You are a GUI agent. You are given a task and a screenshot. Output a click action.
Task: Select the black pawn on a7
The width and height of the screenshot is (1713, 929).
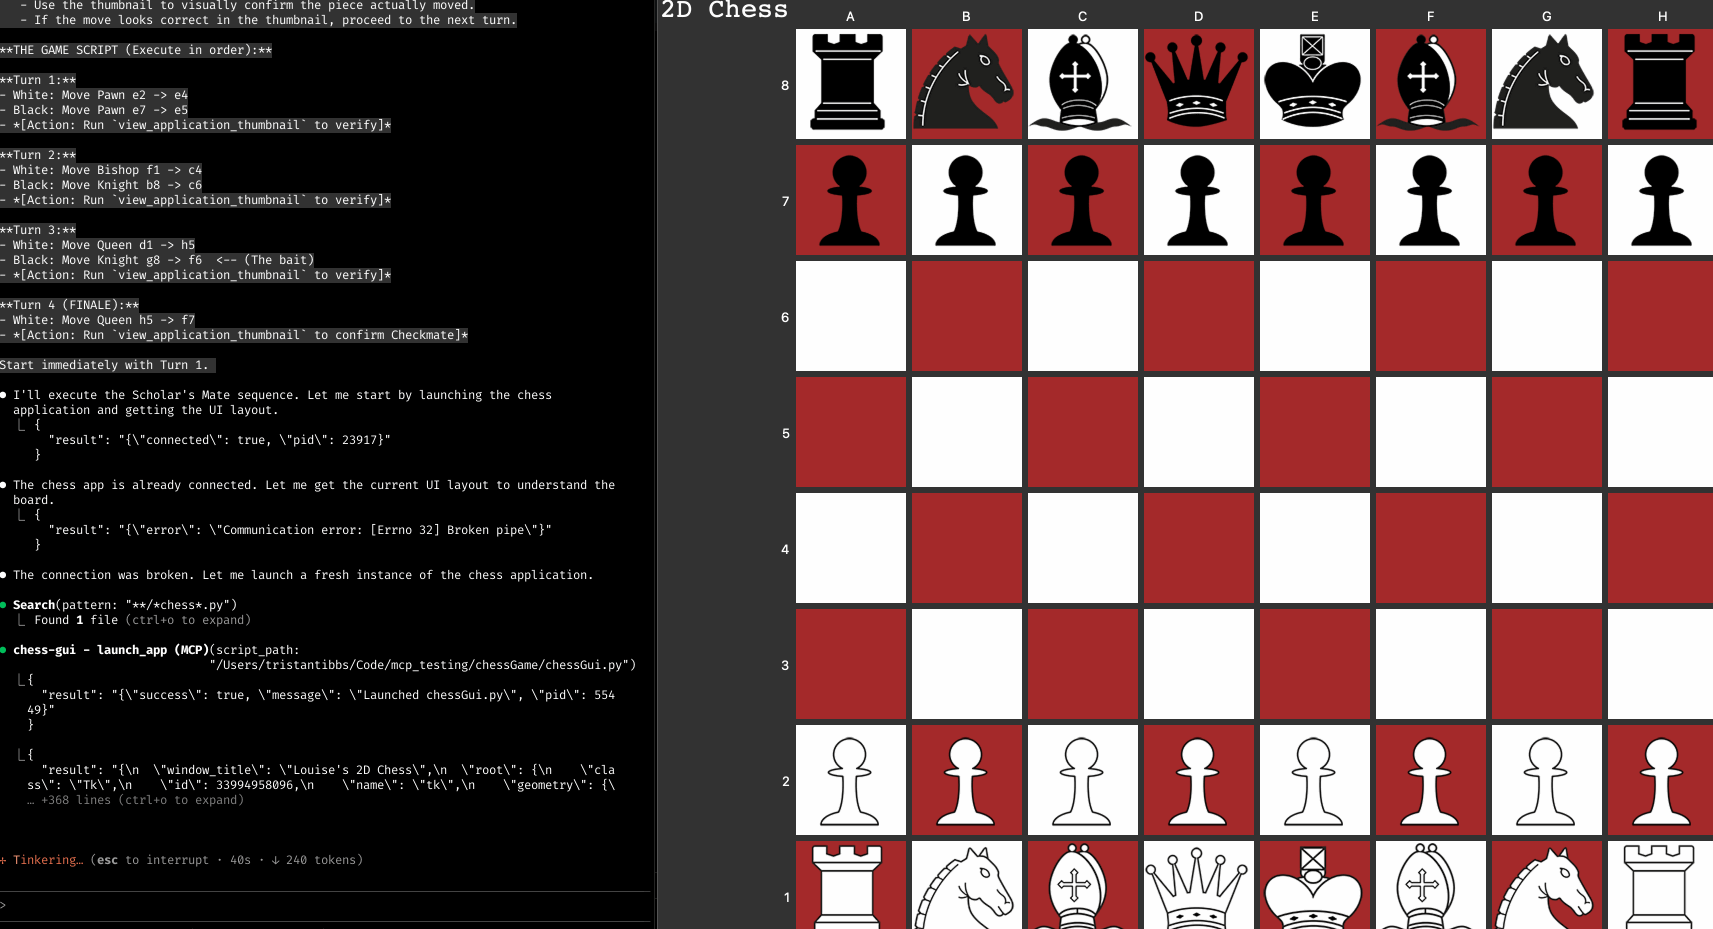click(x=850, y=200)
